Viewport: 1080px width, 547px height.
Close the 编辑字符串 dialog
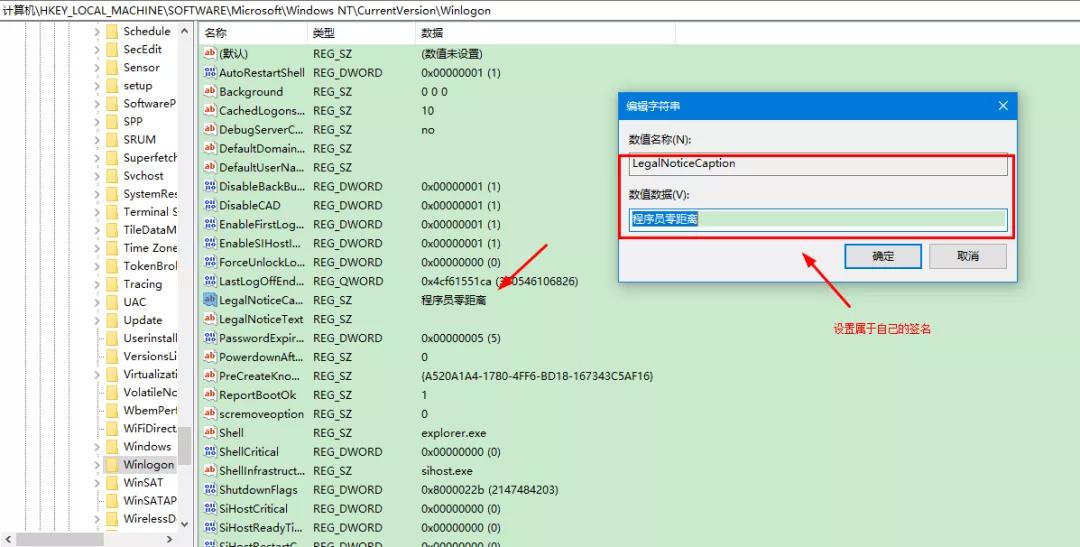1003,106
